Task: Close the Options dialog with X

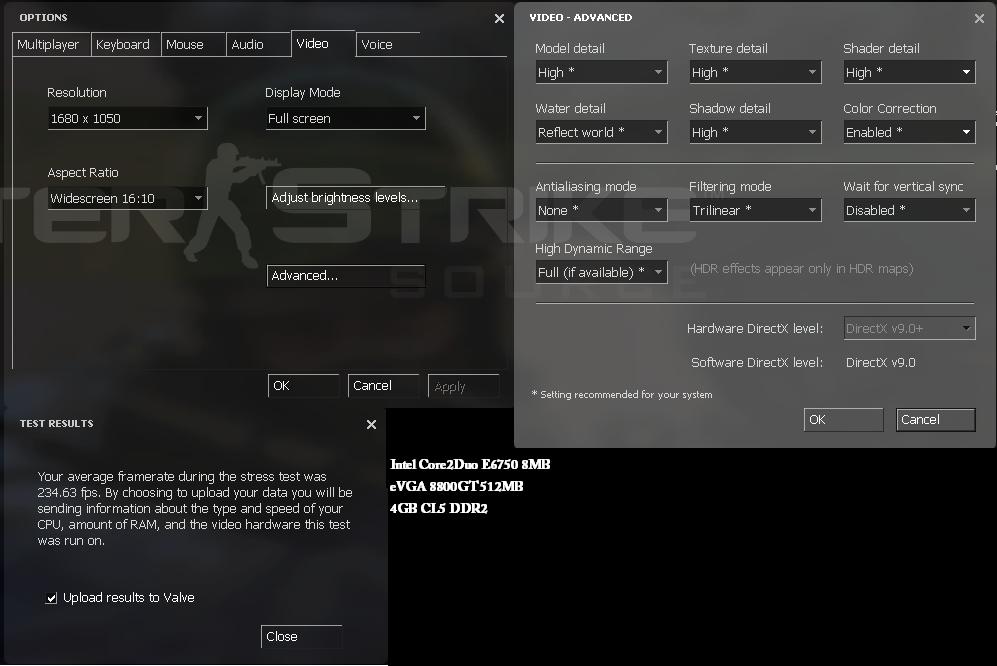Action: pyautogui.click(x=499, y=18)
